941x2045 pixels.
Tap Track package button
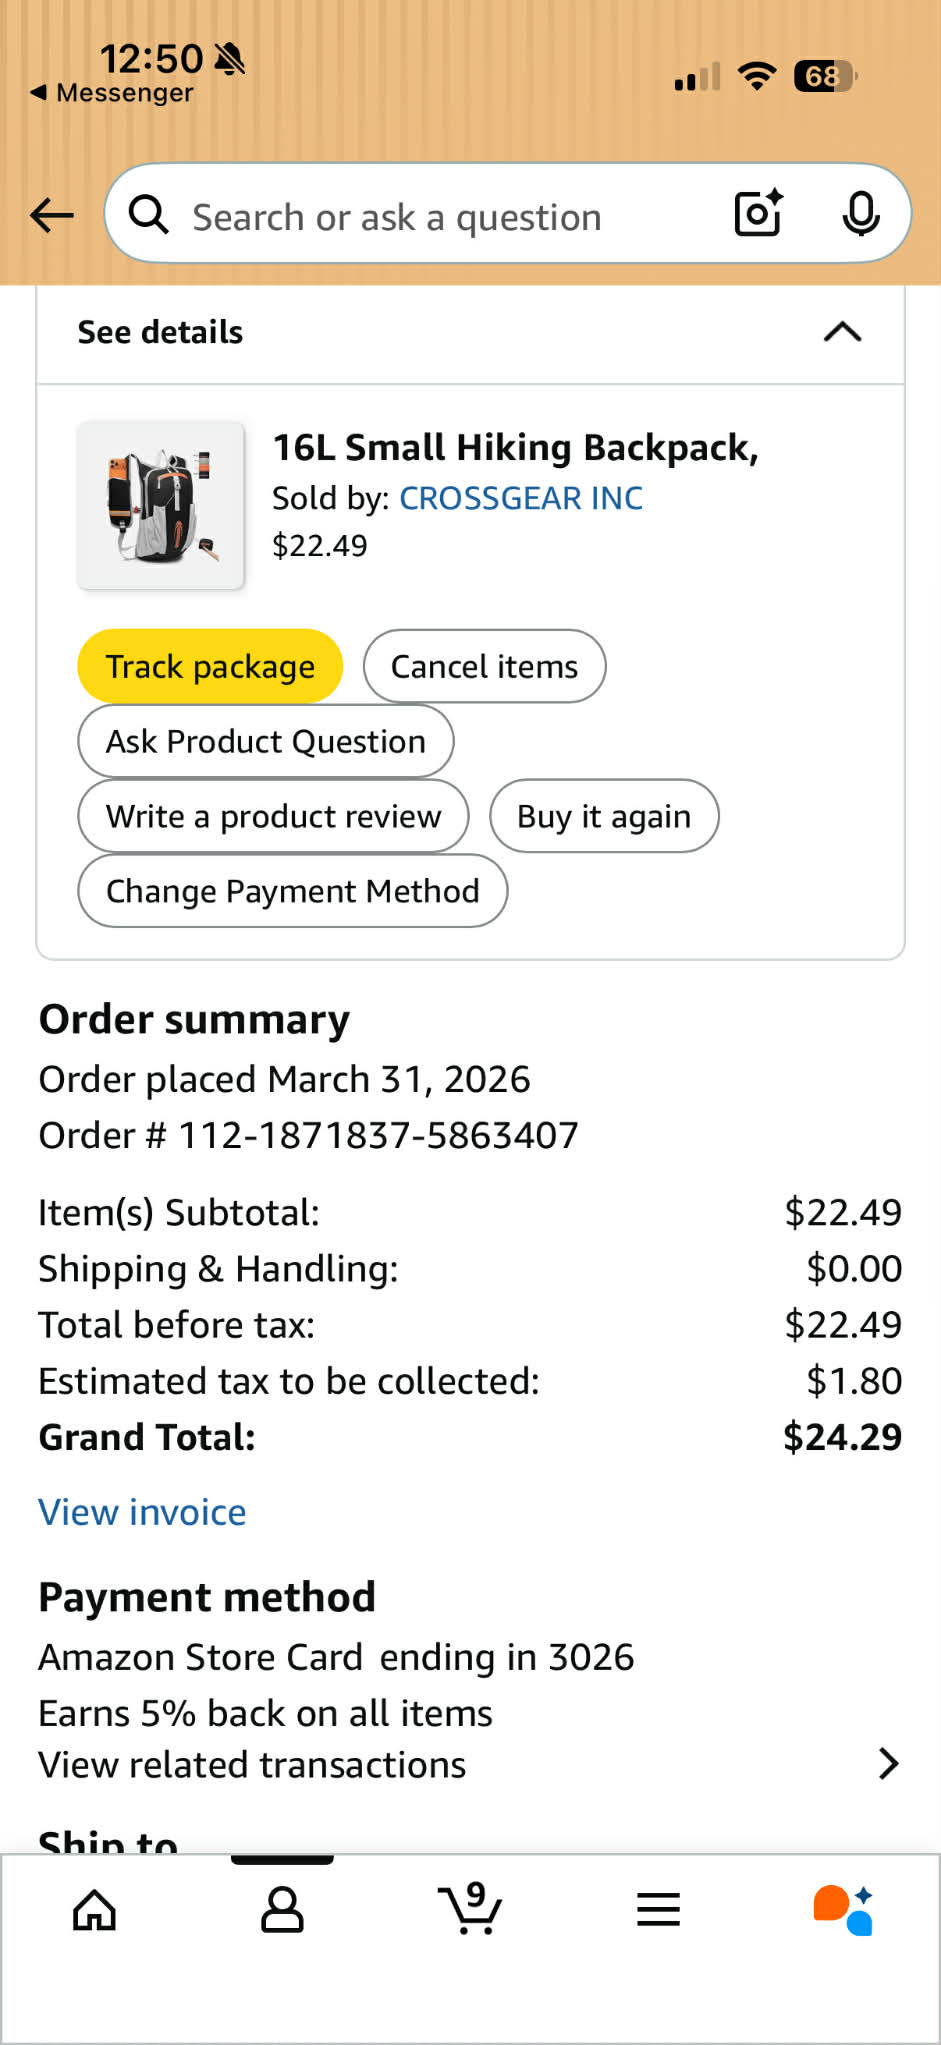210,666
